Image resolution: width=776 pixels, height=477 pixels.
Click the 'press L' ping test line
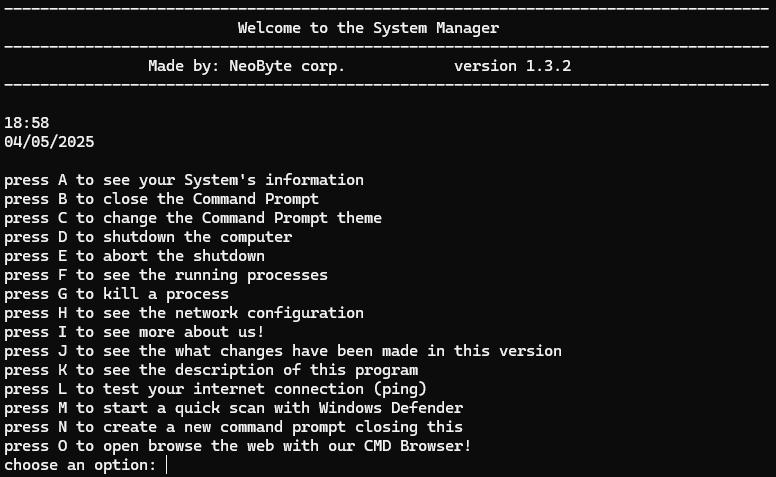(x=215, y=389)
